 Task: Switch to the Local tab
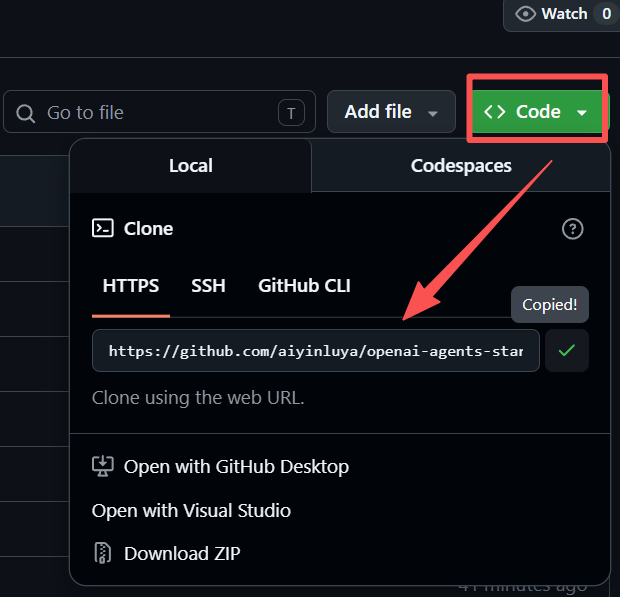click(191, 166)
